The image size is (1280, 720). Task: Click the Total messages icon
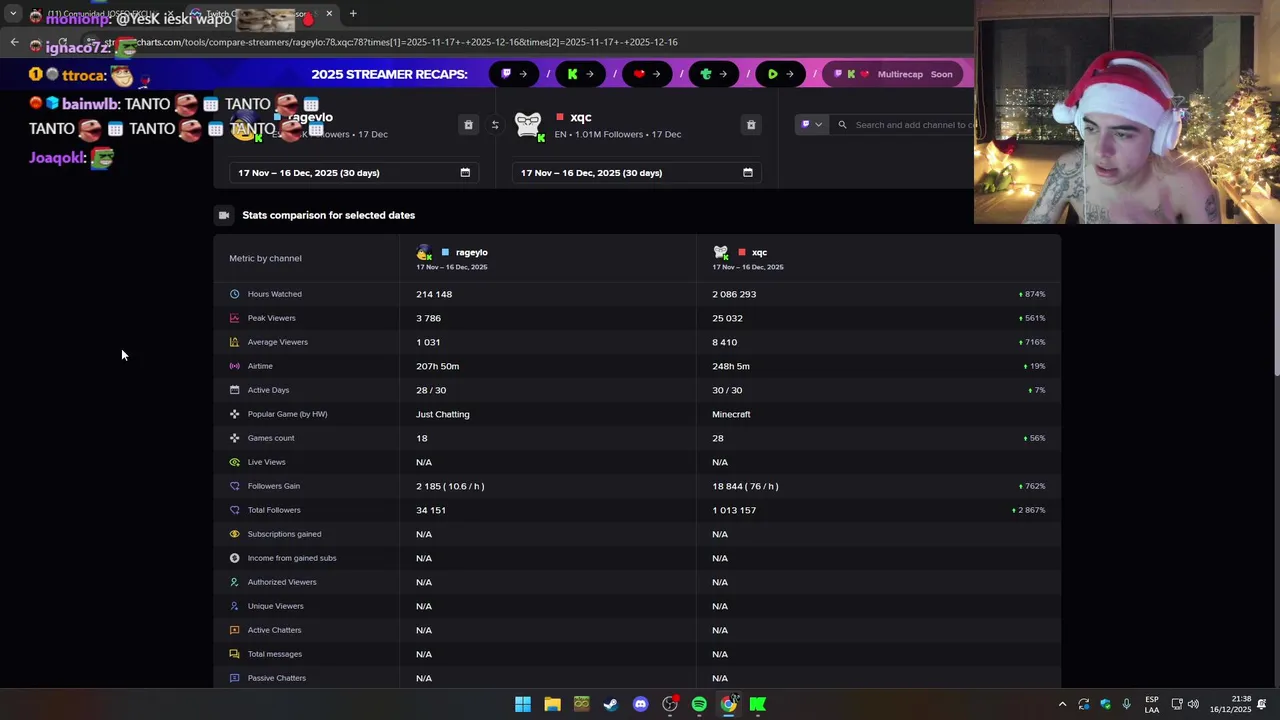click(234, 654)
